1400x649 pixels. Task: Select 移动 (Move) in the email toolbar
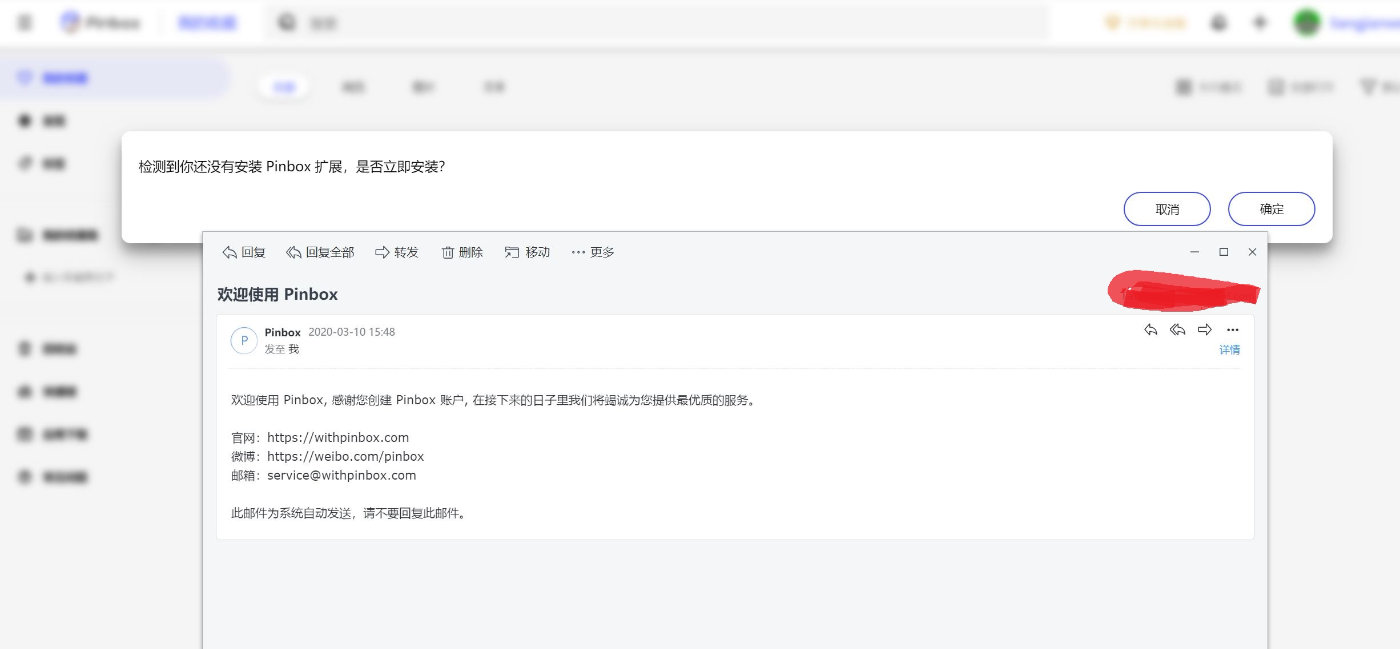pyautogui.click(x=527, y=252)
